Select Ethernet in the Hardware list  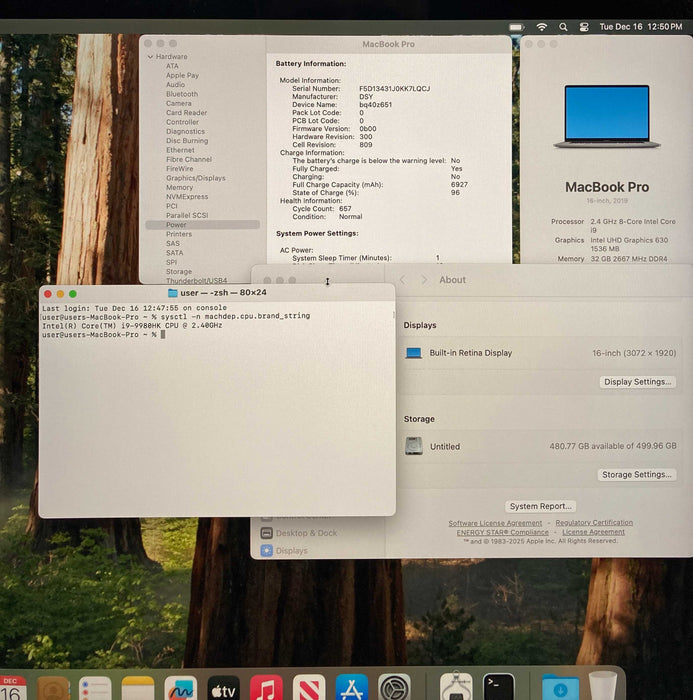tap(180, 150)
